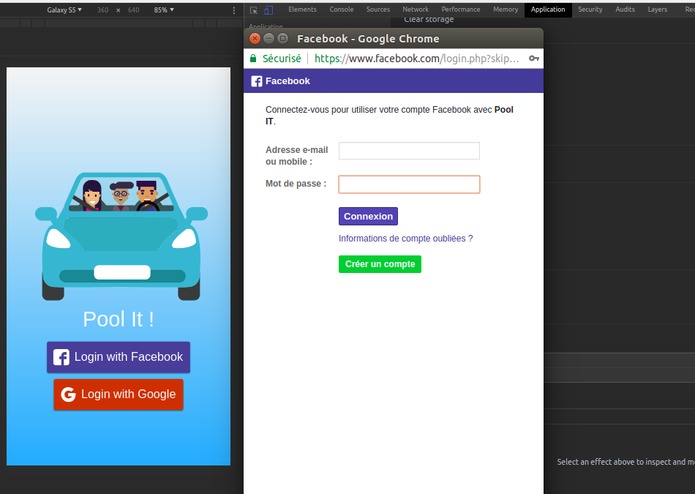Image resolution: width=695 pixels, height=494 pixels.
Task: Switch to the Sources tab
Action: (x=378, y=9)
